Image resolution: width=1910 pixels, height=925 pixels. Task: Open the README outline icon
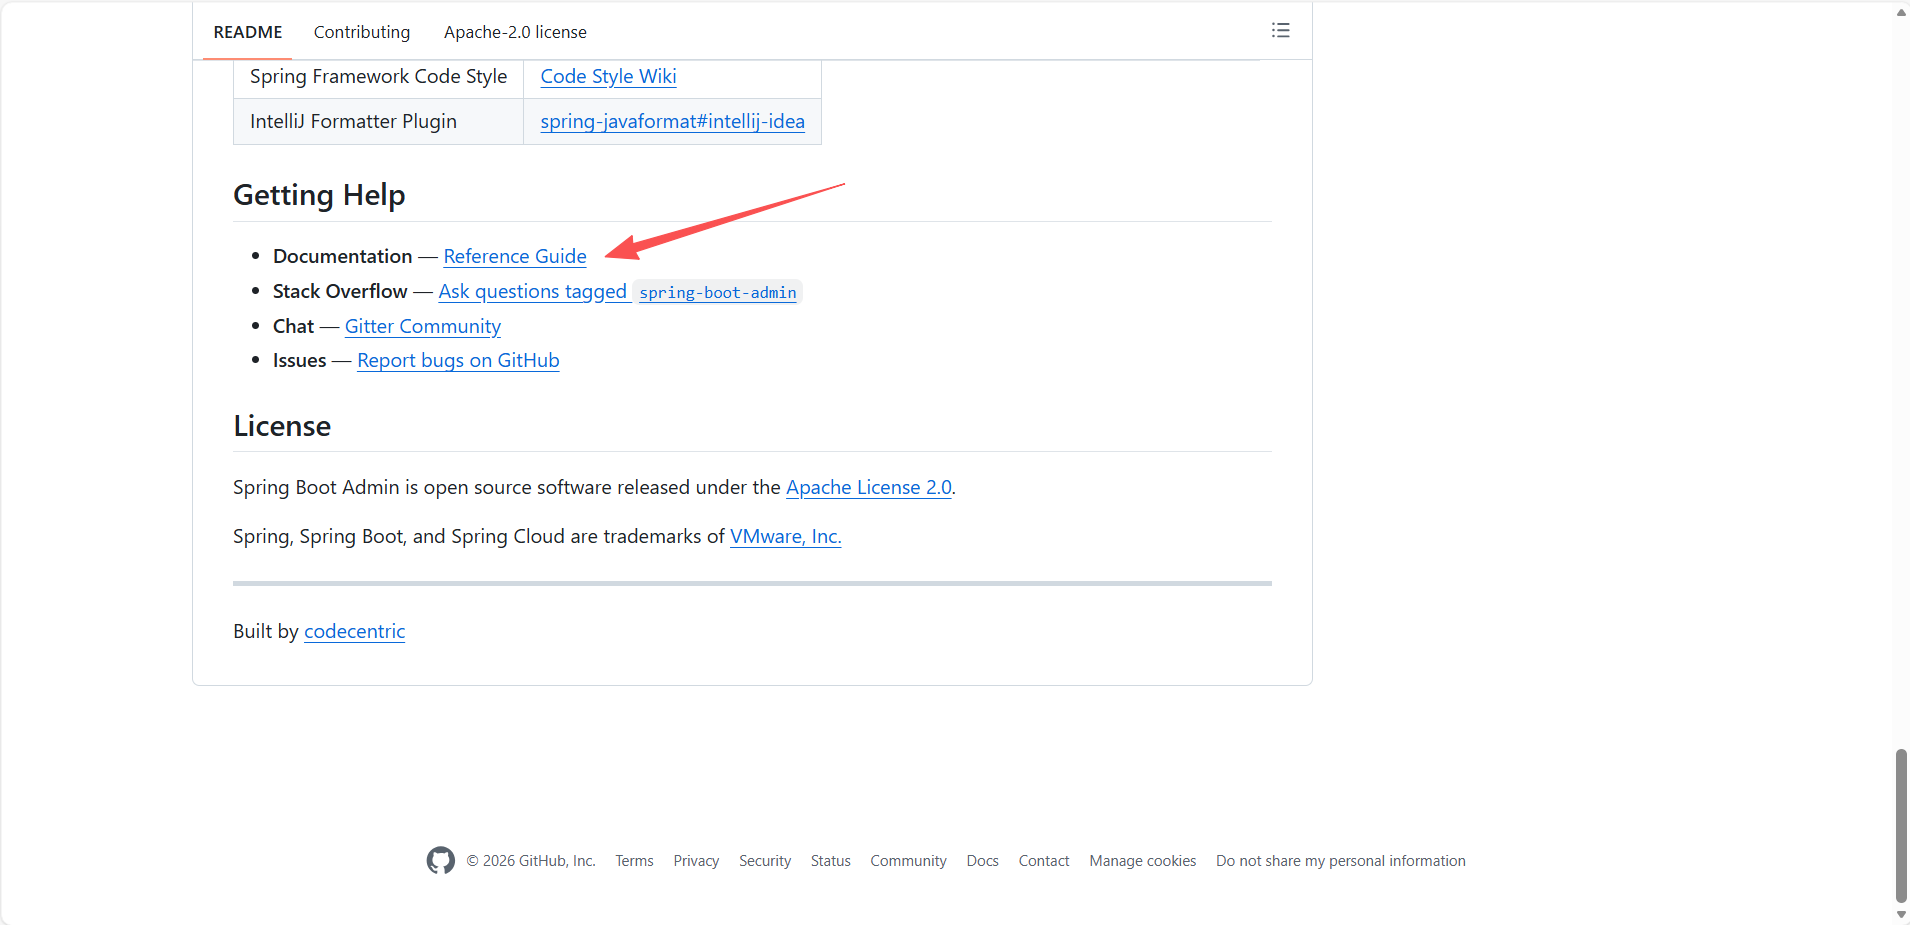(x=1280, y=31)
